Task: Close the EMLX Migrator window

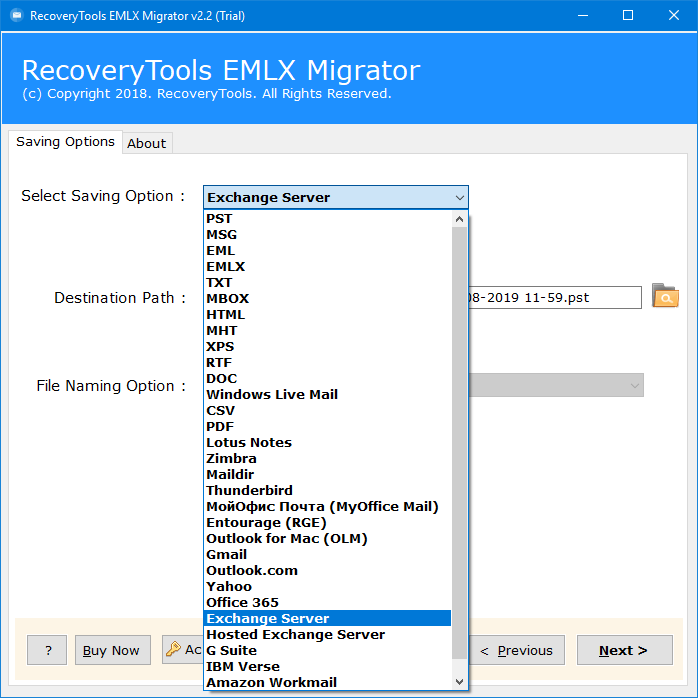Action: [674, 16]
